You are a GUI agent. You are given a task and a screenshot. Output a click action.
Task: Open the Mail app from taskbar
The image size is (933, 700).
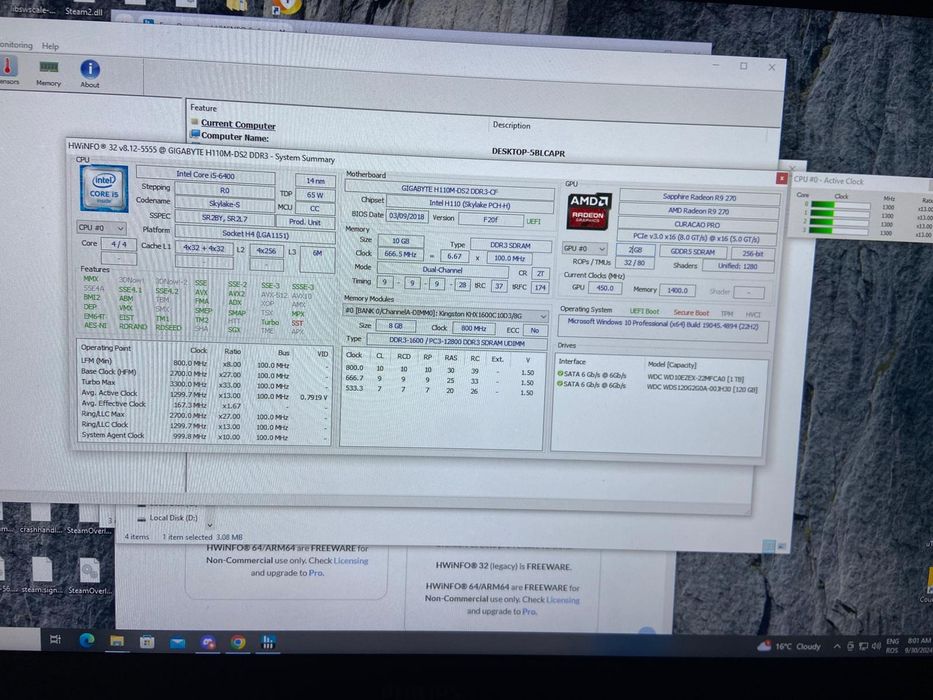tap(177, 642)
